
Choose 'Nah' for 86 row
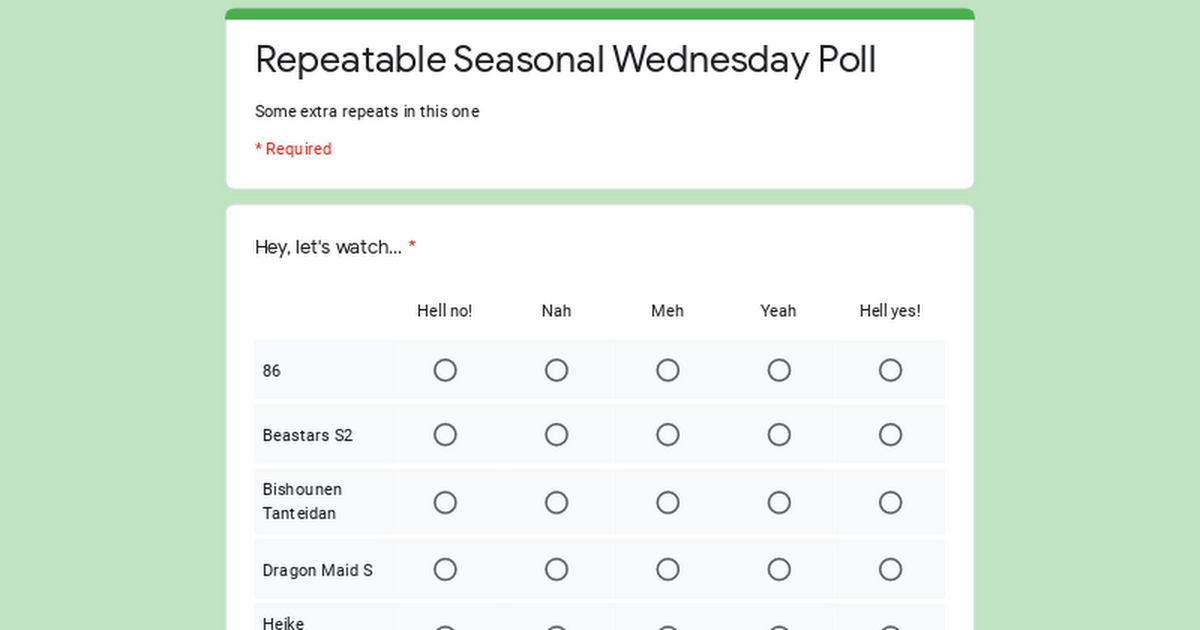[556, 371]
